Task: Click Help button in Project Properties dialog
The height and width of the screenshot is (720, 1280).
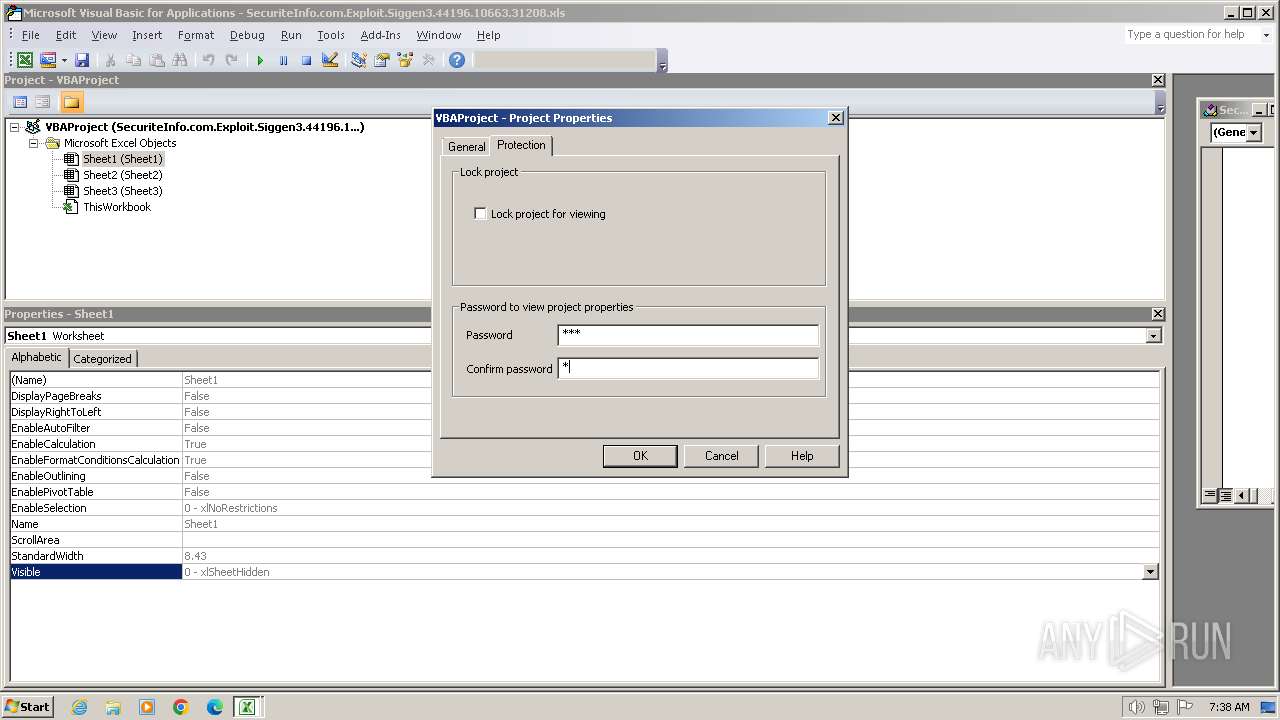Action: (x=802, y=456)
